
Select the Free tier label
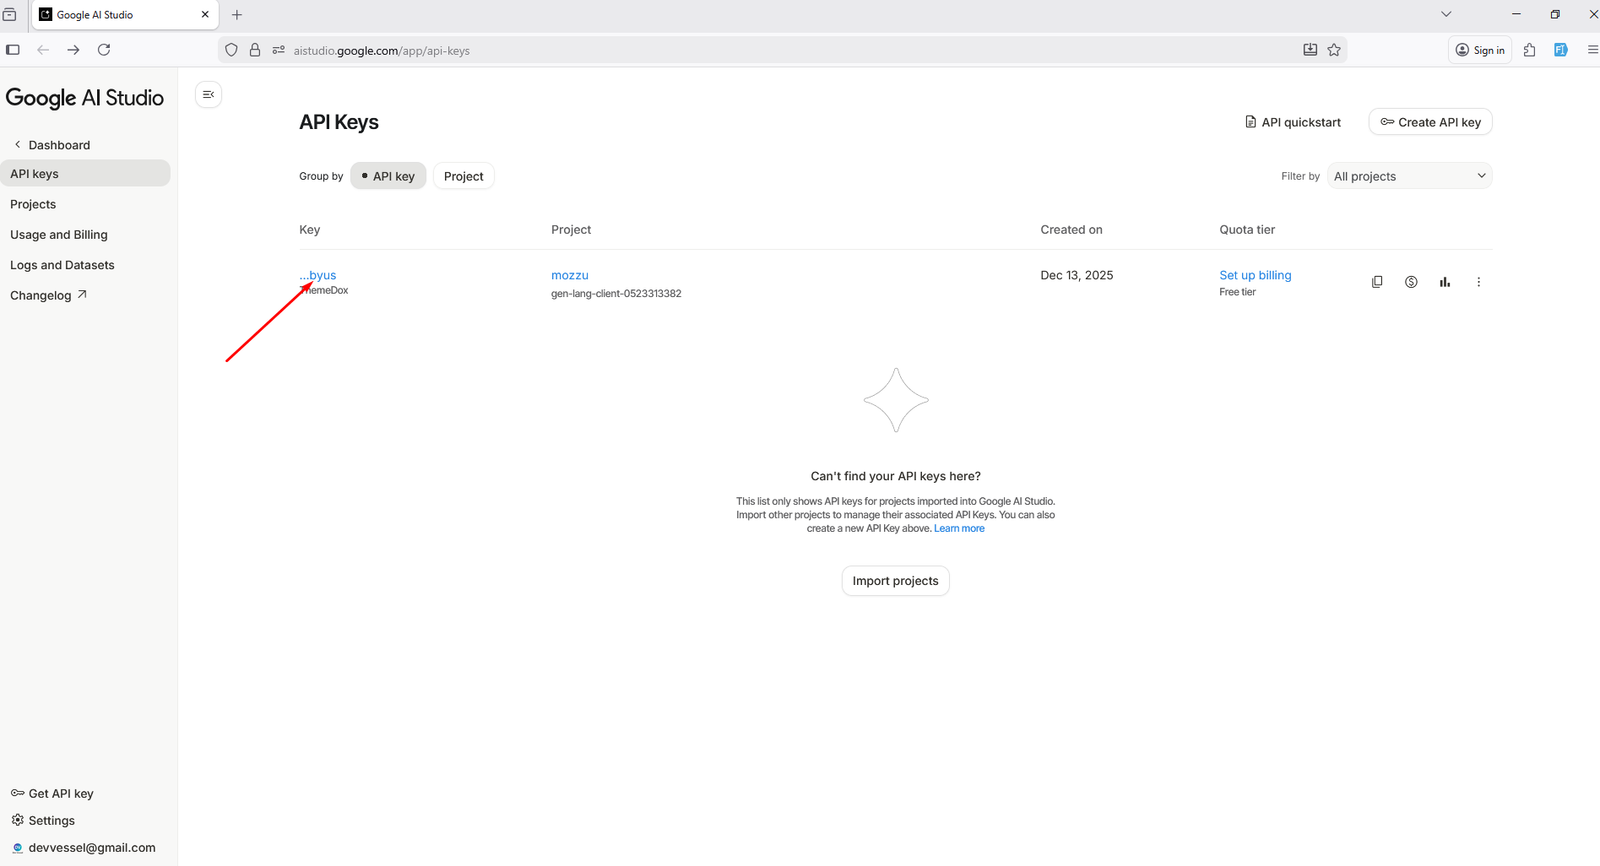[1237, 292]
